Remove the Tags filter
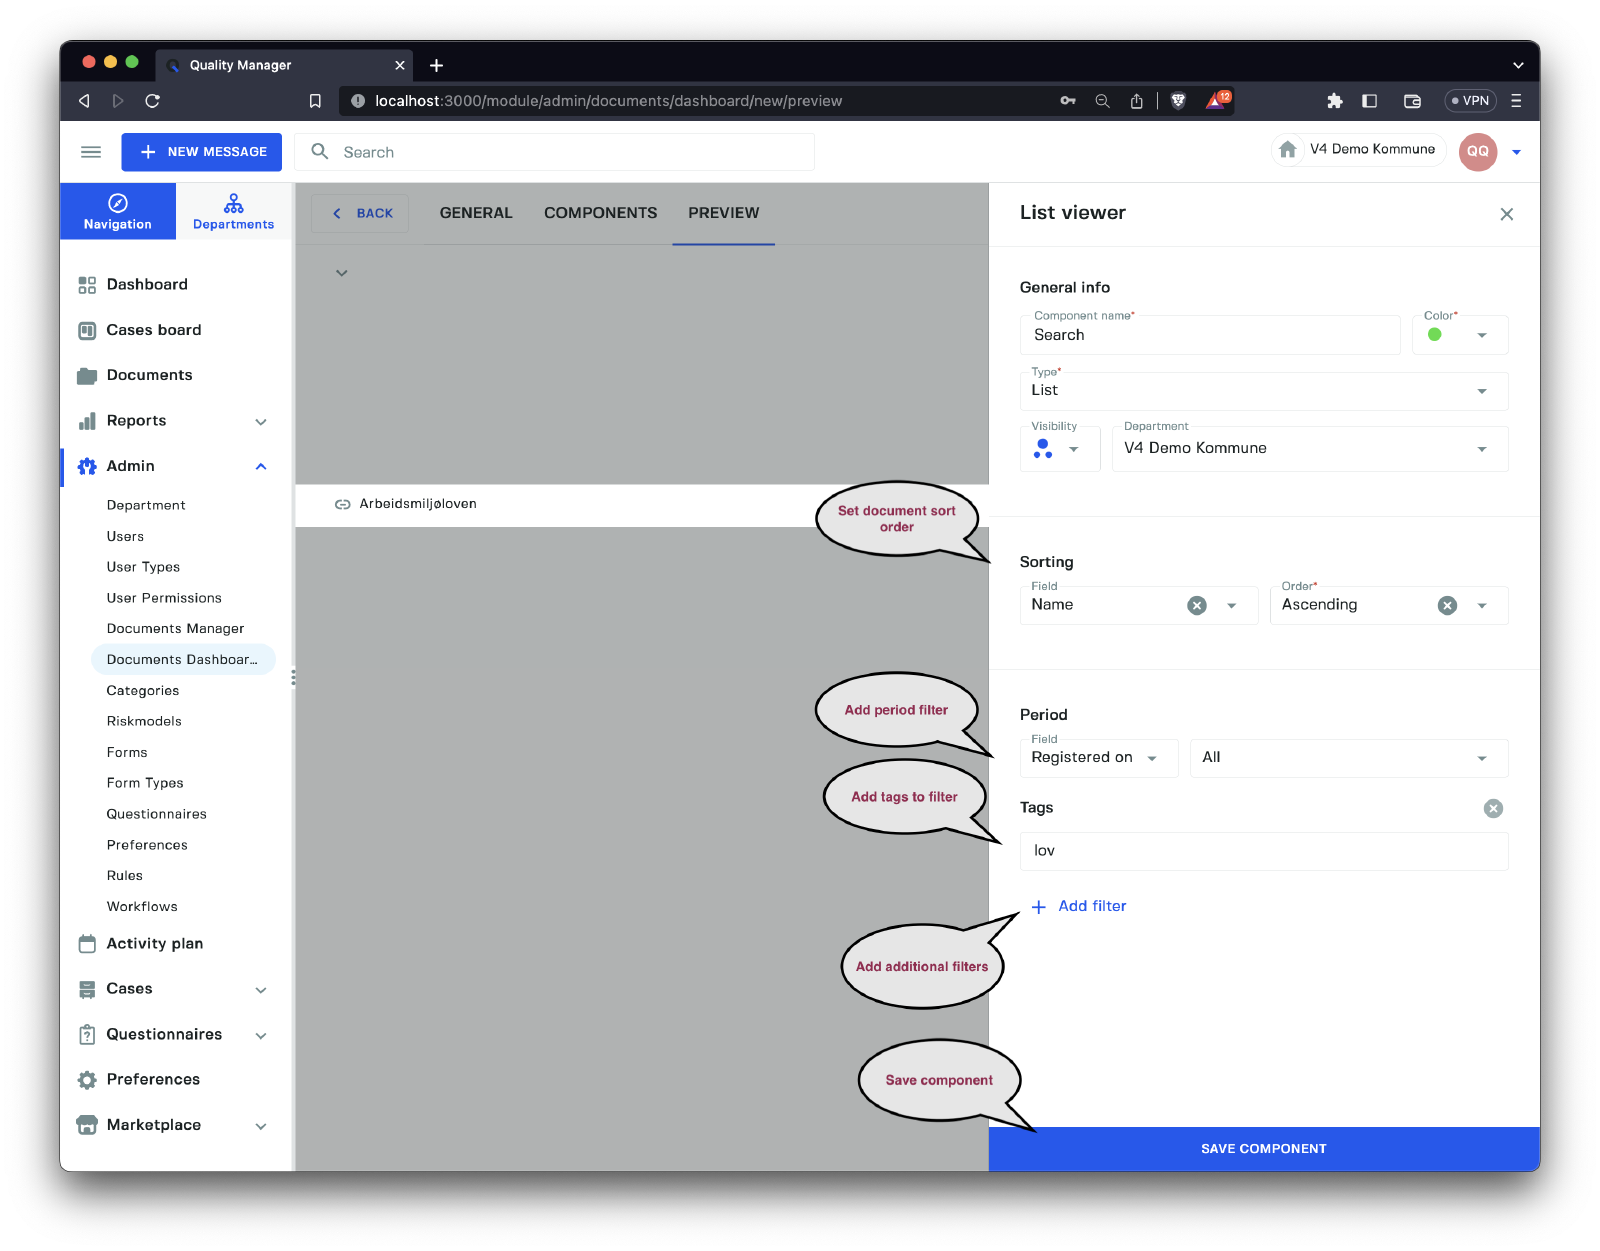Viewport: 1600px width, 1251px height. pos(1493,808)
